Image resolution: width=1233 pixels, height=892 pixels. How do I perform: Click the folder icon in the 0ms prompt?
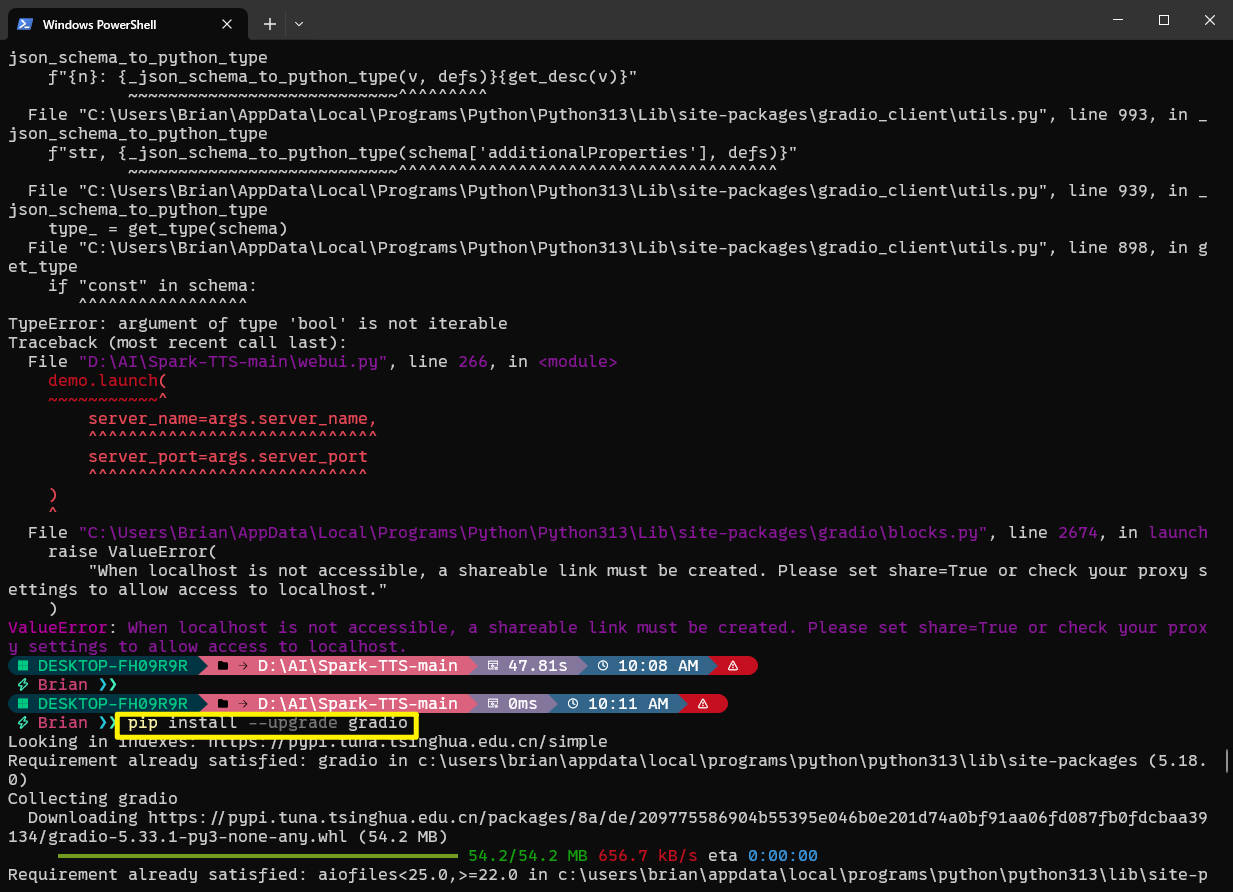(x=221, y=704)
